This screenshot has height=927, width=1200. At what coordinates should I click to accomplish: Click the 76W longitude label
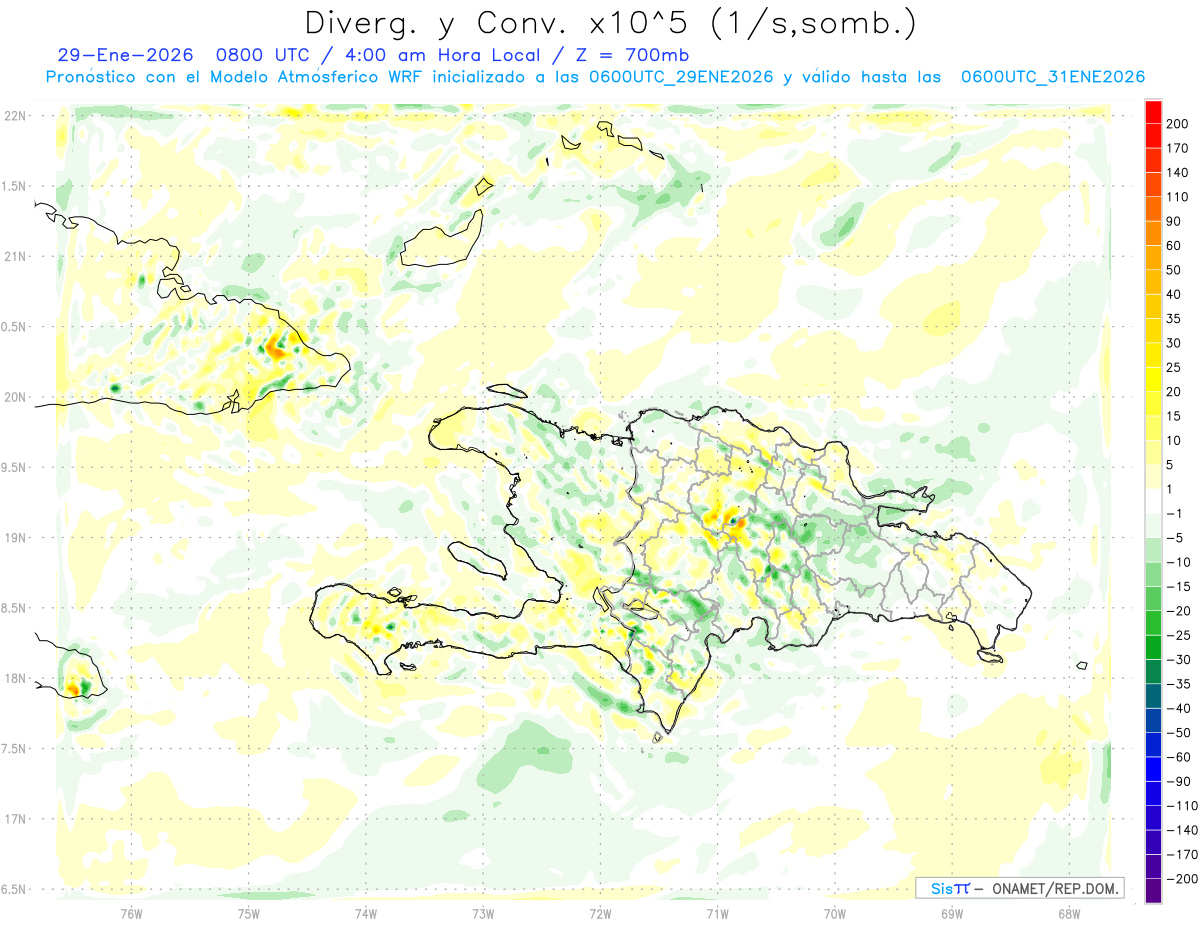tap(131, 913)
